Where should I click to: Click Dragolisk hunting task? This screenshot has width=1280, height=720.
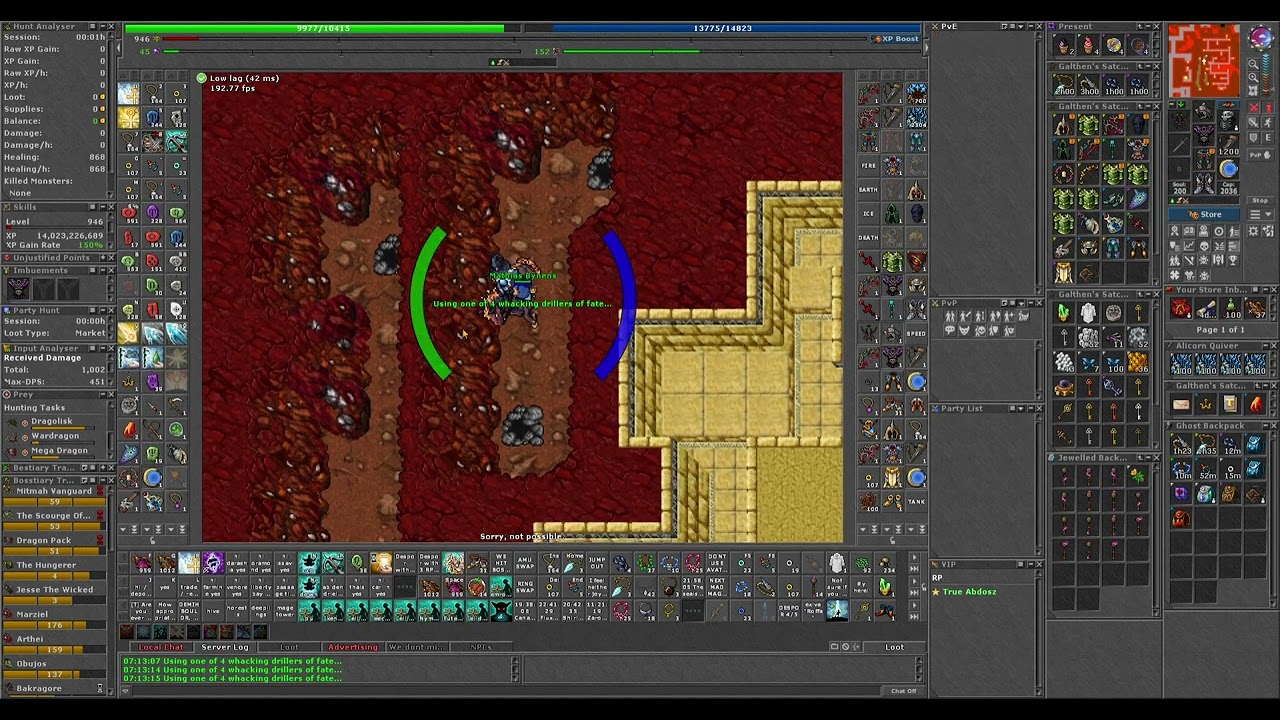[52, 422]
